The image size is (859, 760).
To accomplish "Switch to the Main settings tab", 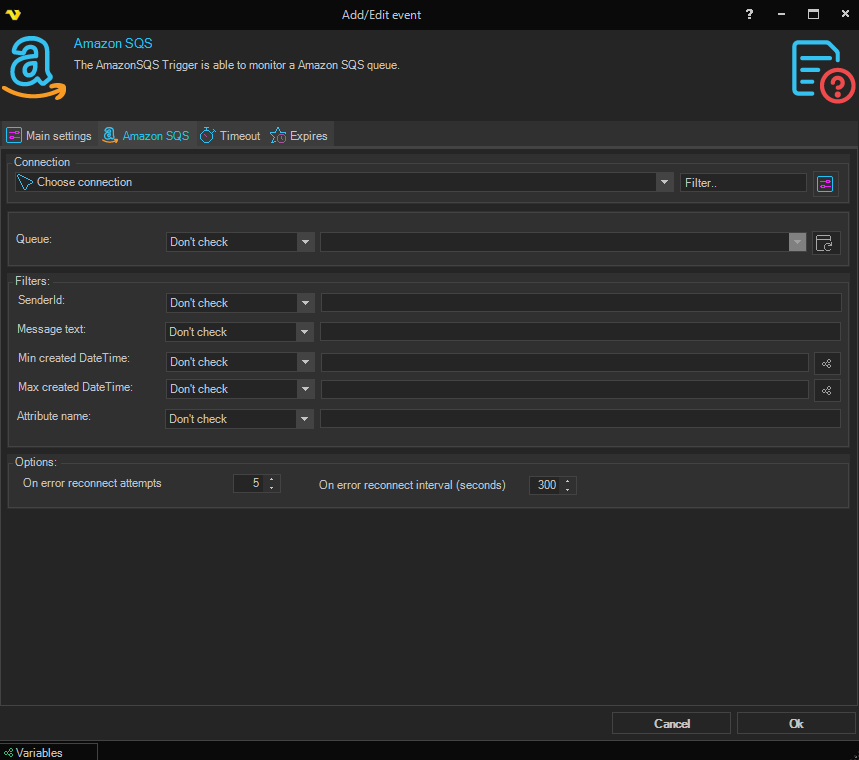I will coord(49,136).
